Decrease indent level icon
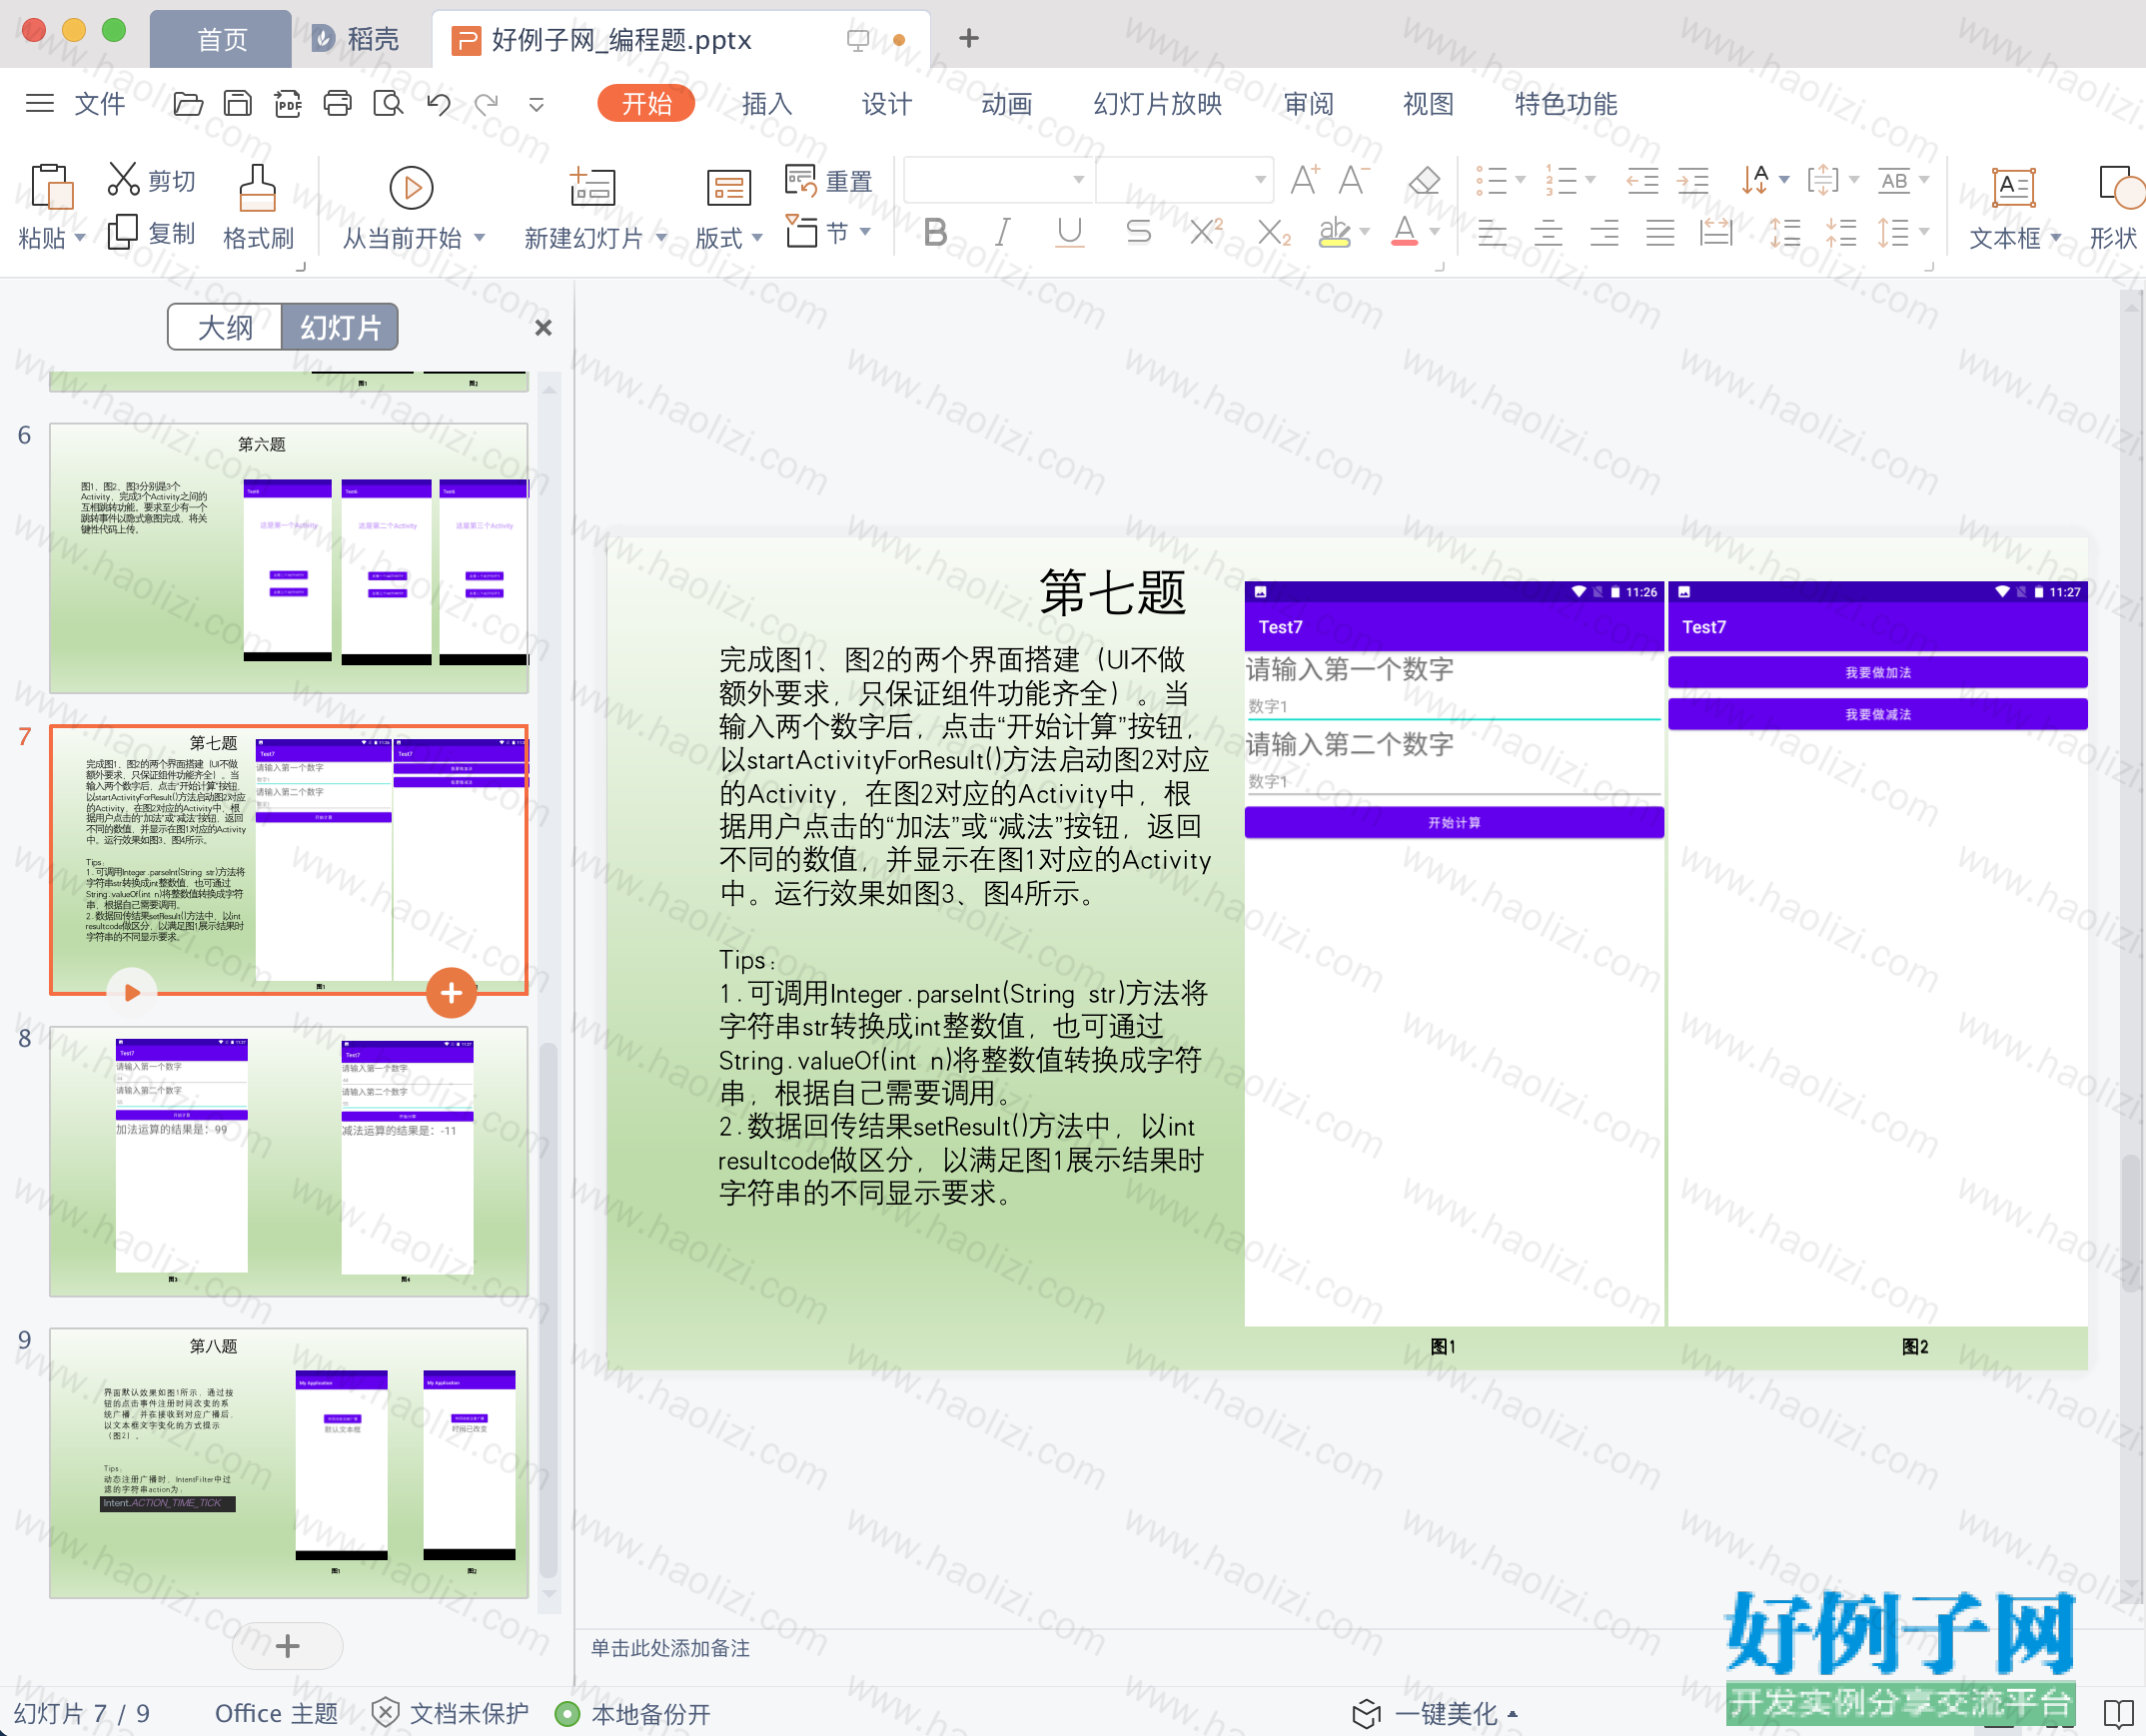Screen dimensions: 2146x1736 tap(1642, 180)
